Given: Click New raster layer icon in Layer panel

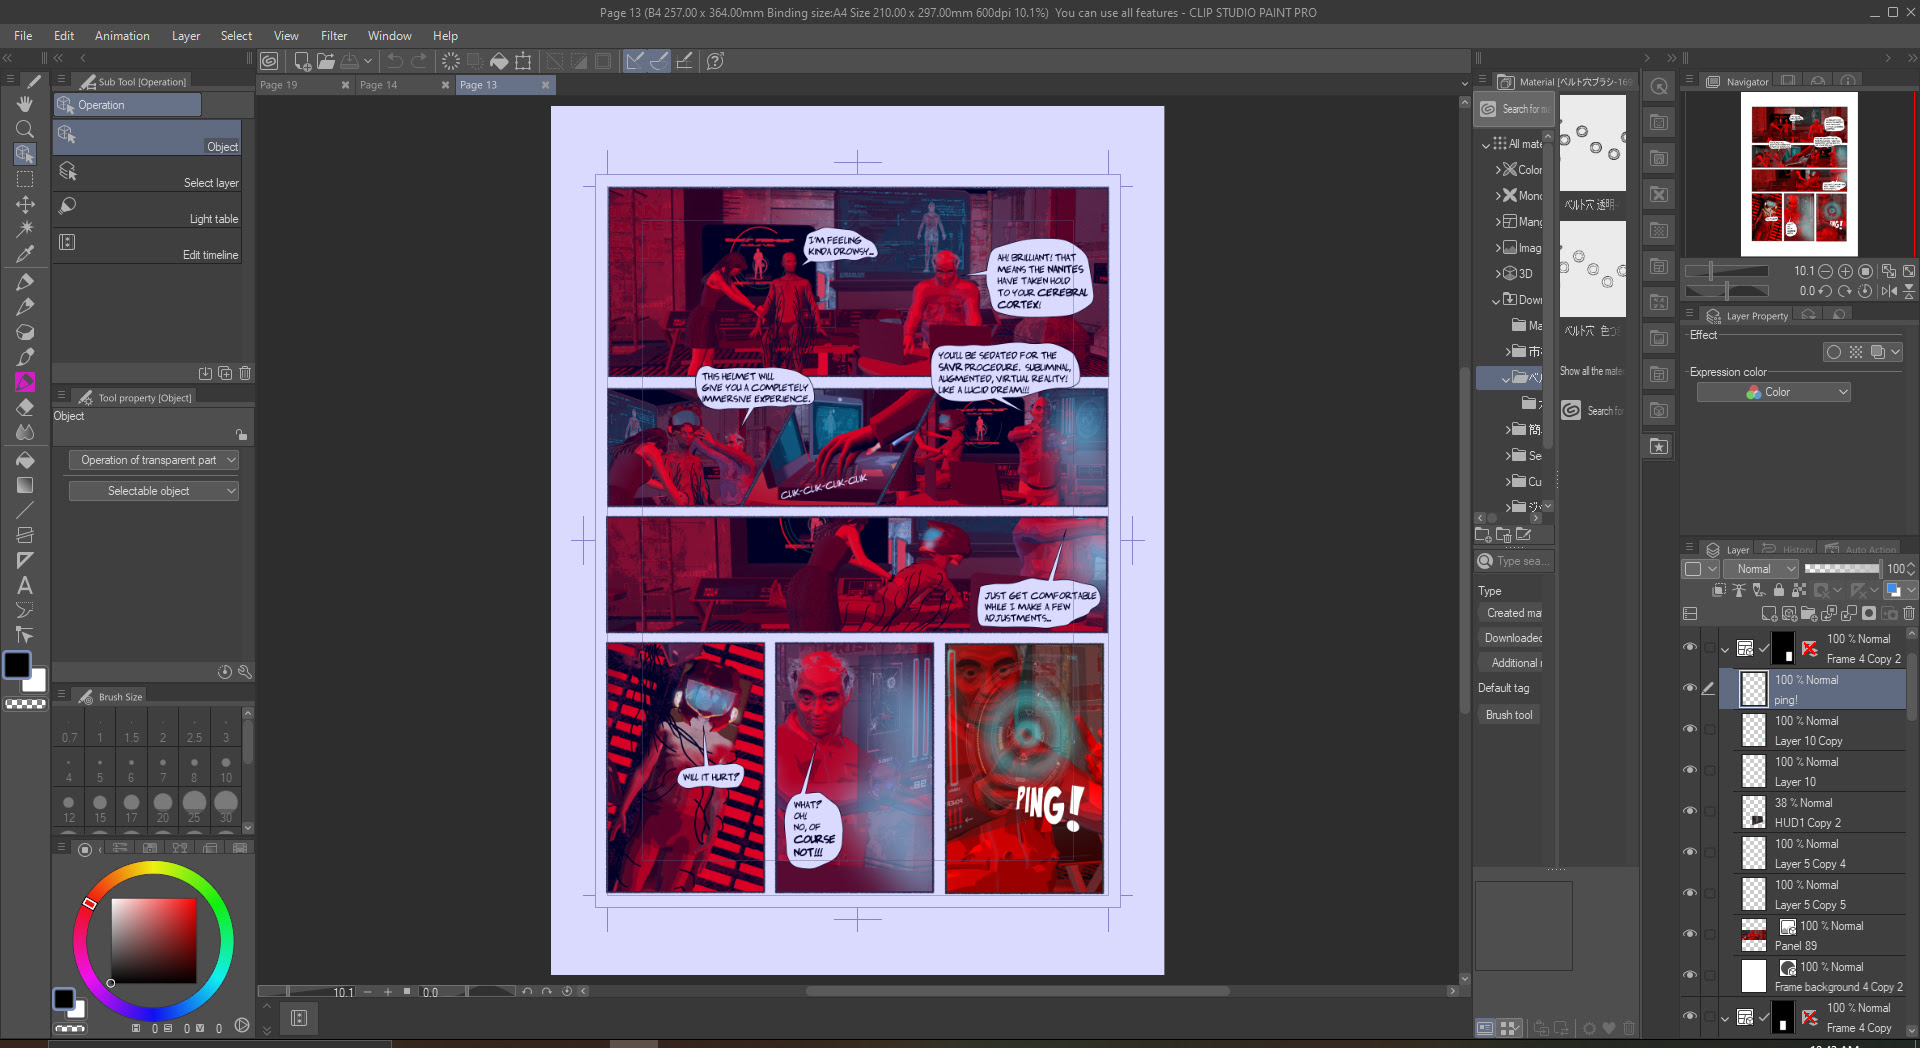Looking at the screenshot, I should coord(1769,613).
